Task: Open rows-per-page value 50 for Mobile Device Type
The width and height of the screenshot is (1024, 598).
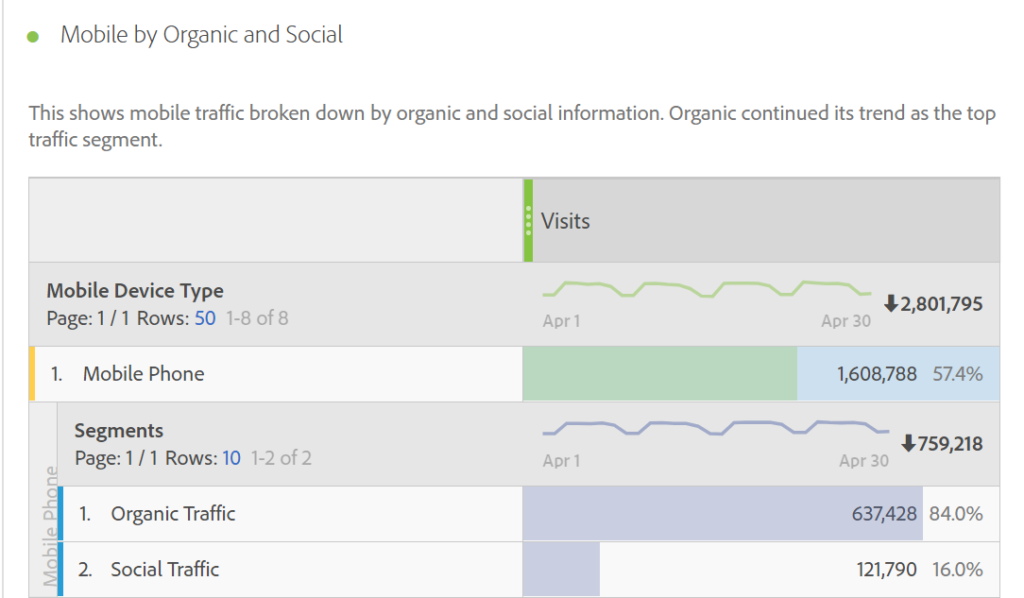Action: tap(205, 319)
